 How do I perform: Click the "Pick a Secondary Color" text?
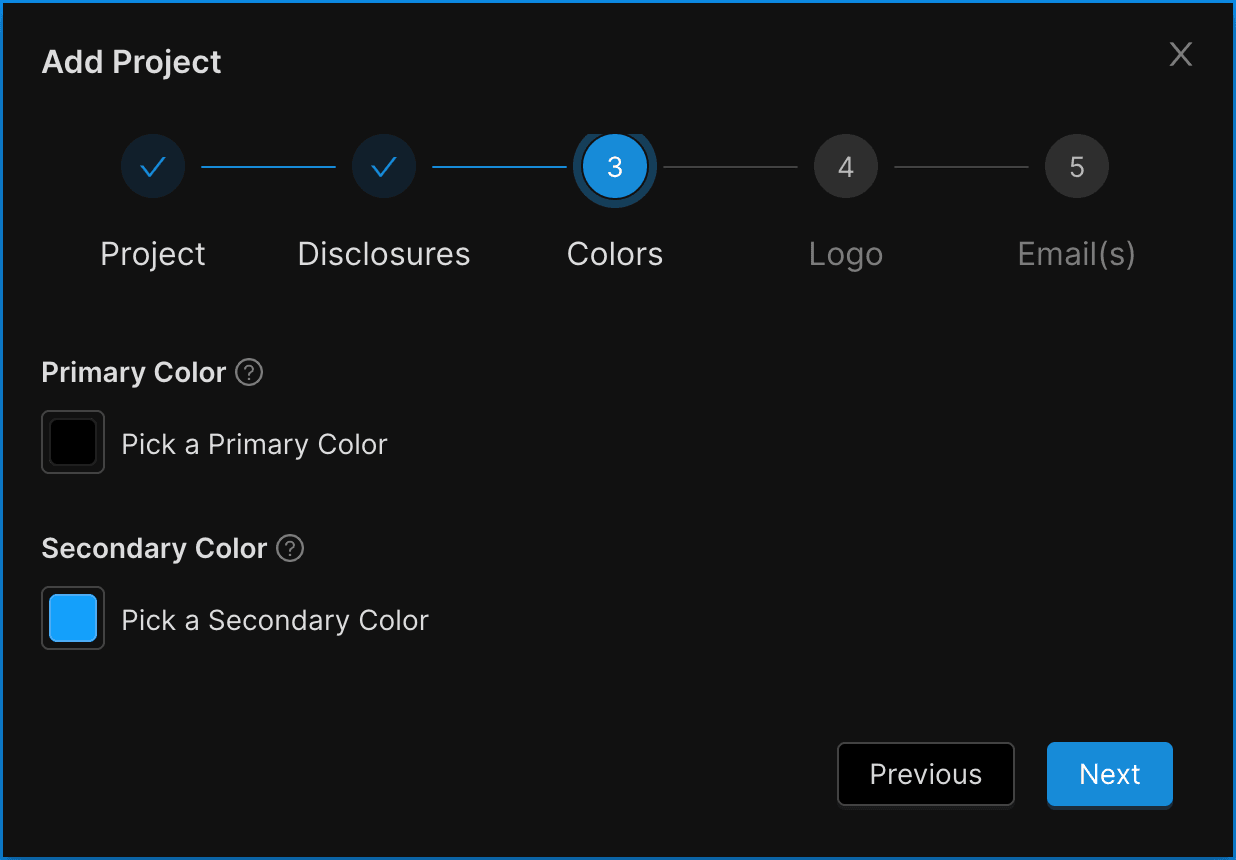[x=275, y=620]
